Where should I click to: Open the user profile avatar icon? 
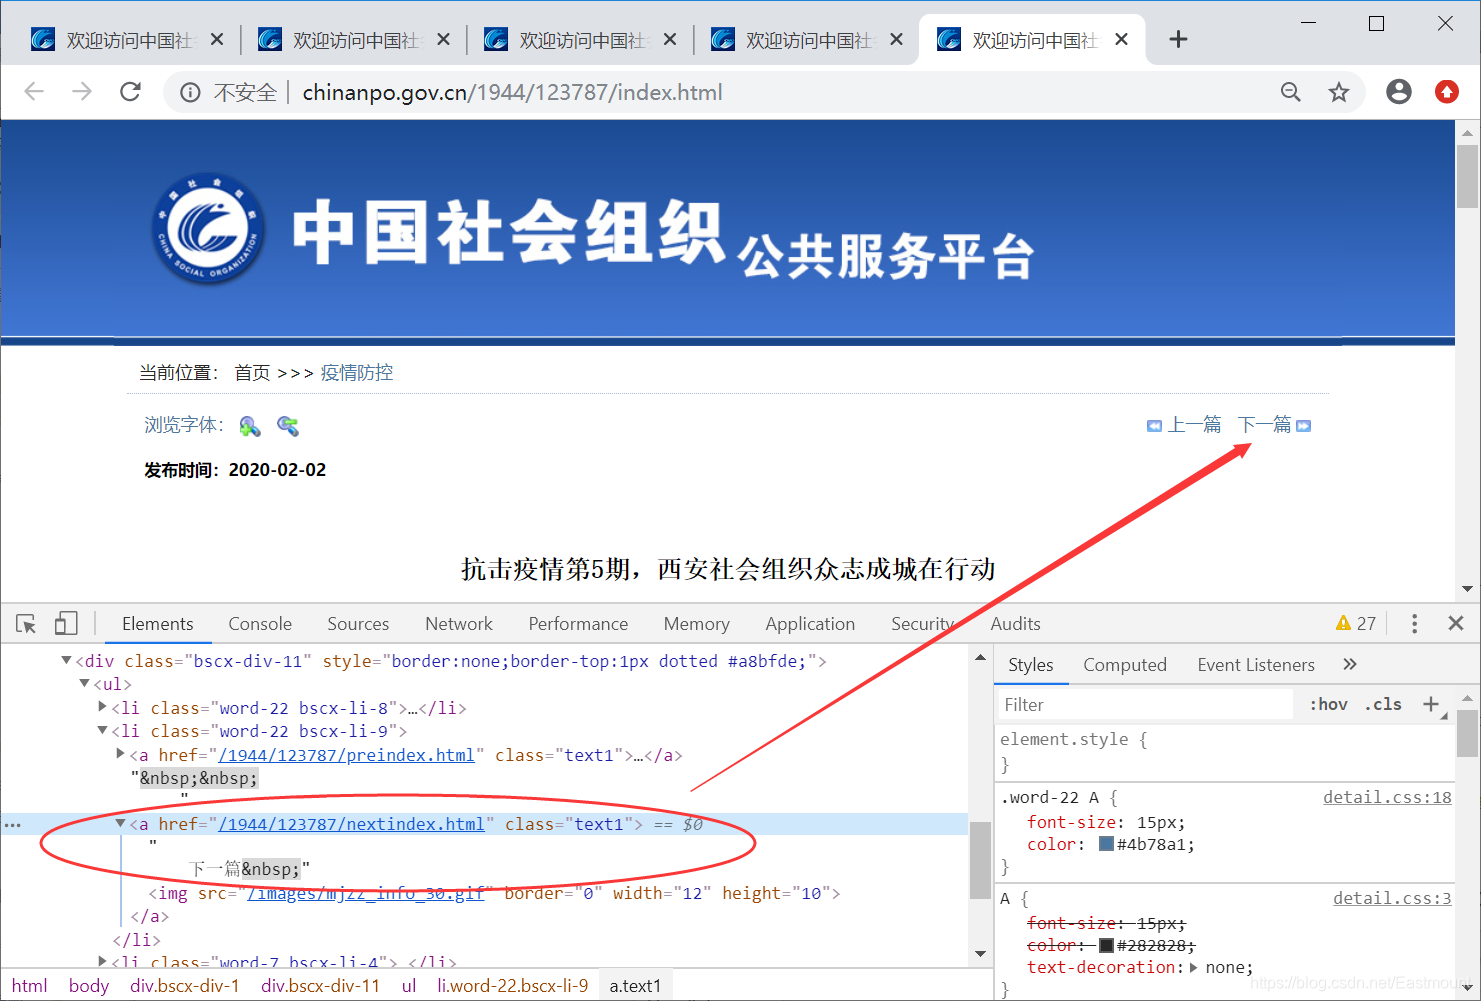[x=1399, y=92]
